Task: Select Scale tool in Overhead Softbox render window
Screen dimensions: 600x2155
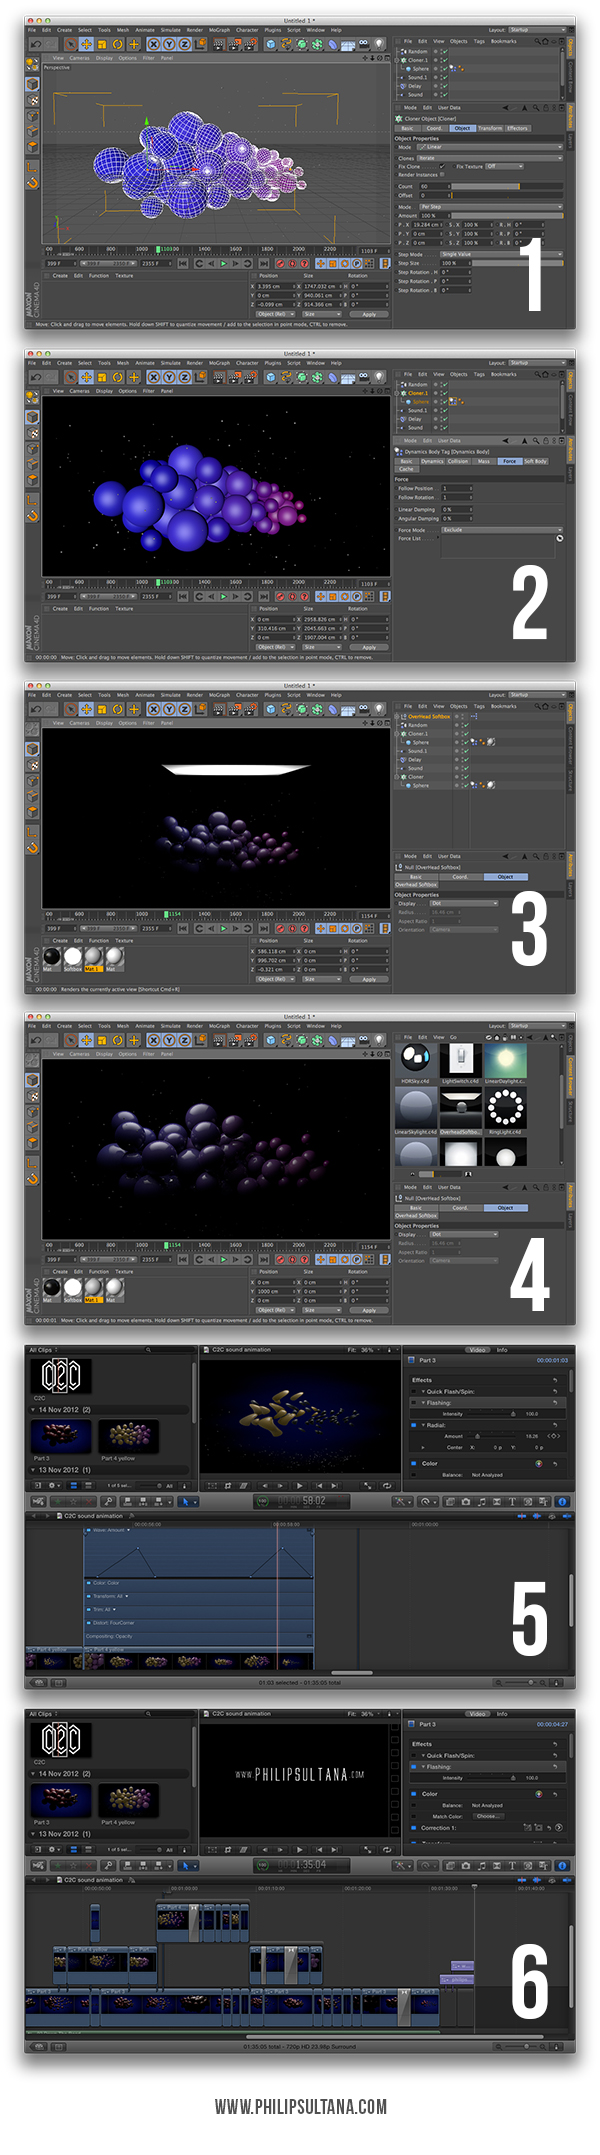Action: [x=101, y=709]
